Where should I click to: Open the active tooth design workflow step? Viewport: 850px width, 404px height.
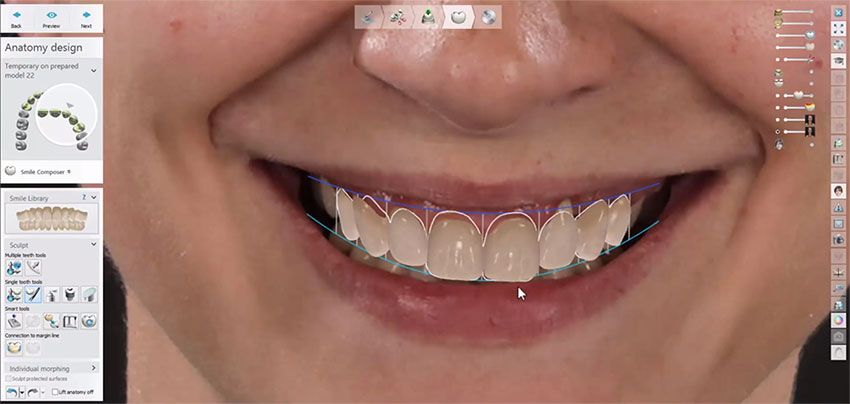point(459,17)
